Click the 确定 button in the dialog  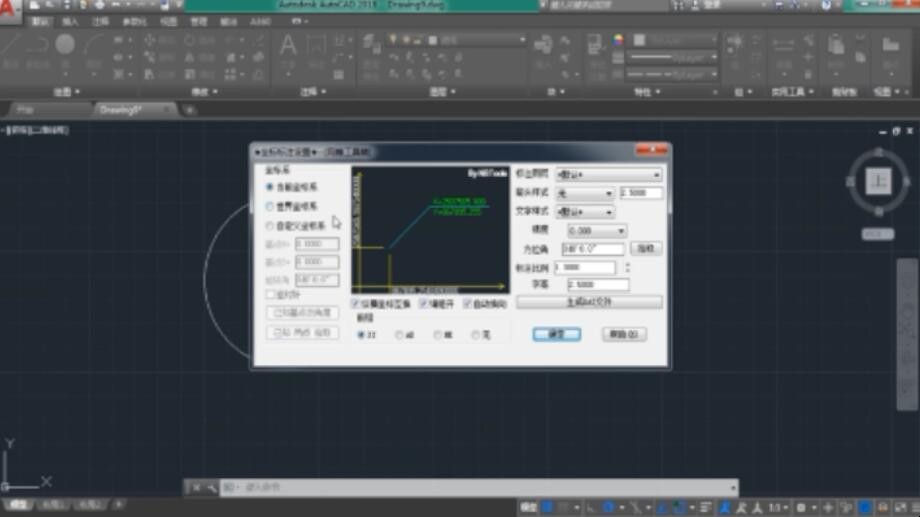[x=557, y=334]
